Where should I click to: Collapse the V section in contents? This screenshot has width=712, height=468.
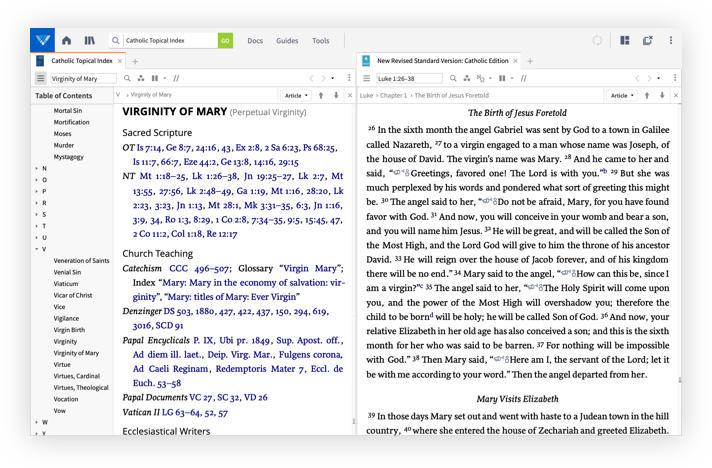(x=36, y=249)
